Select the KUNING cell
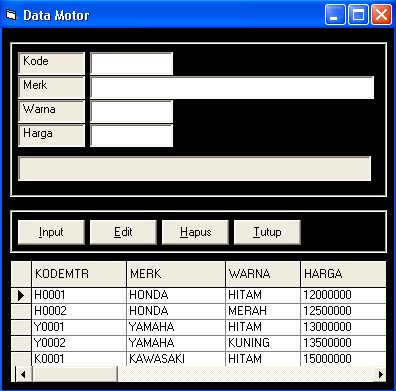 click(x=263, y=343)
